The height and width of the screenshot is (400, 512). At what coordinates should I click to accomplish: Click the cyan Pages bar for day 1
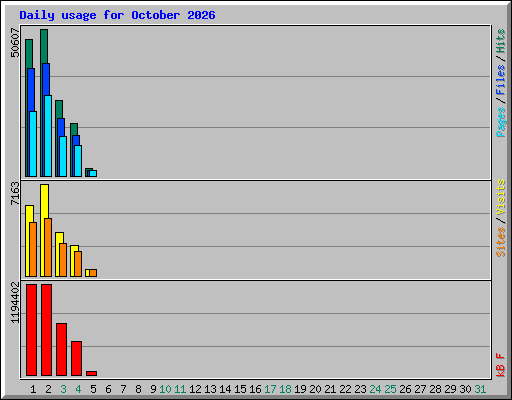tap(33, 144)
